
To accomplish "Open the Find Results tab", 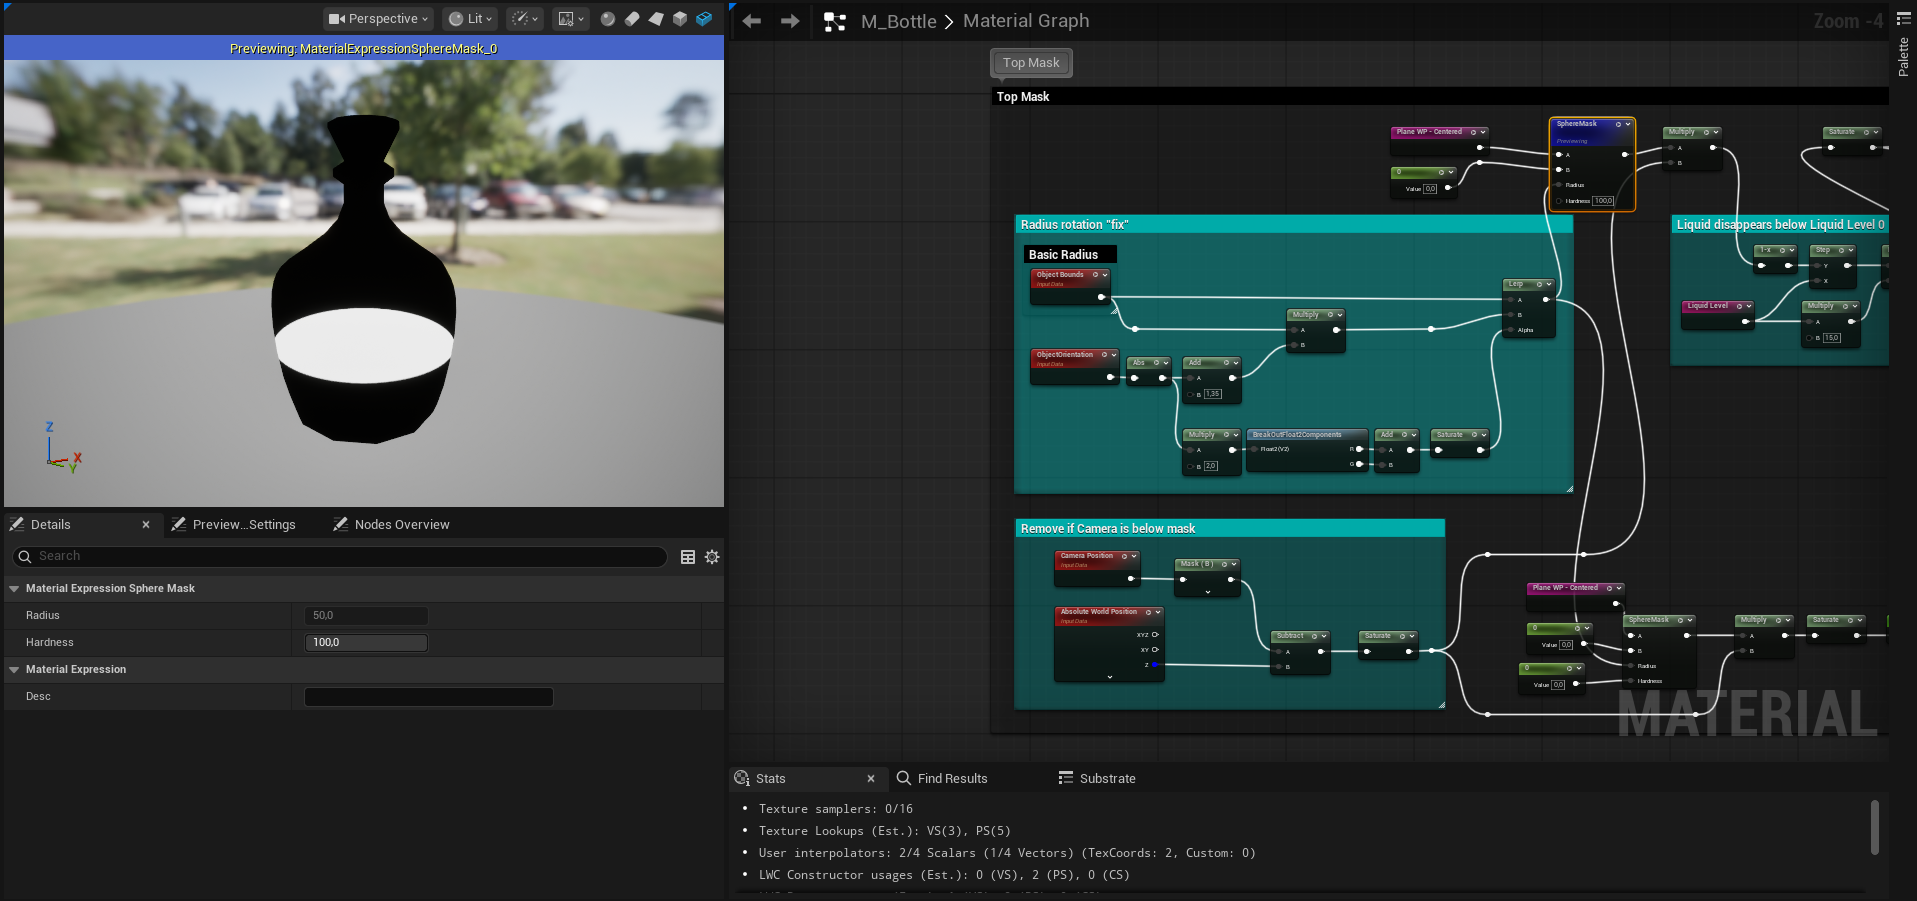I will (951, 779).
